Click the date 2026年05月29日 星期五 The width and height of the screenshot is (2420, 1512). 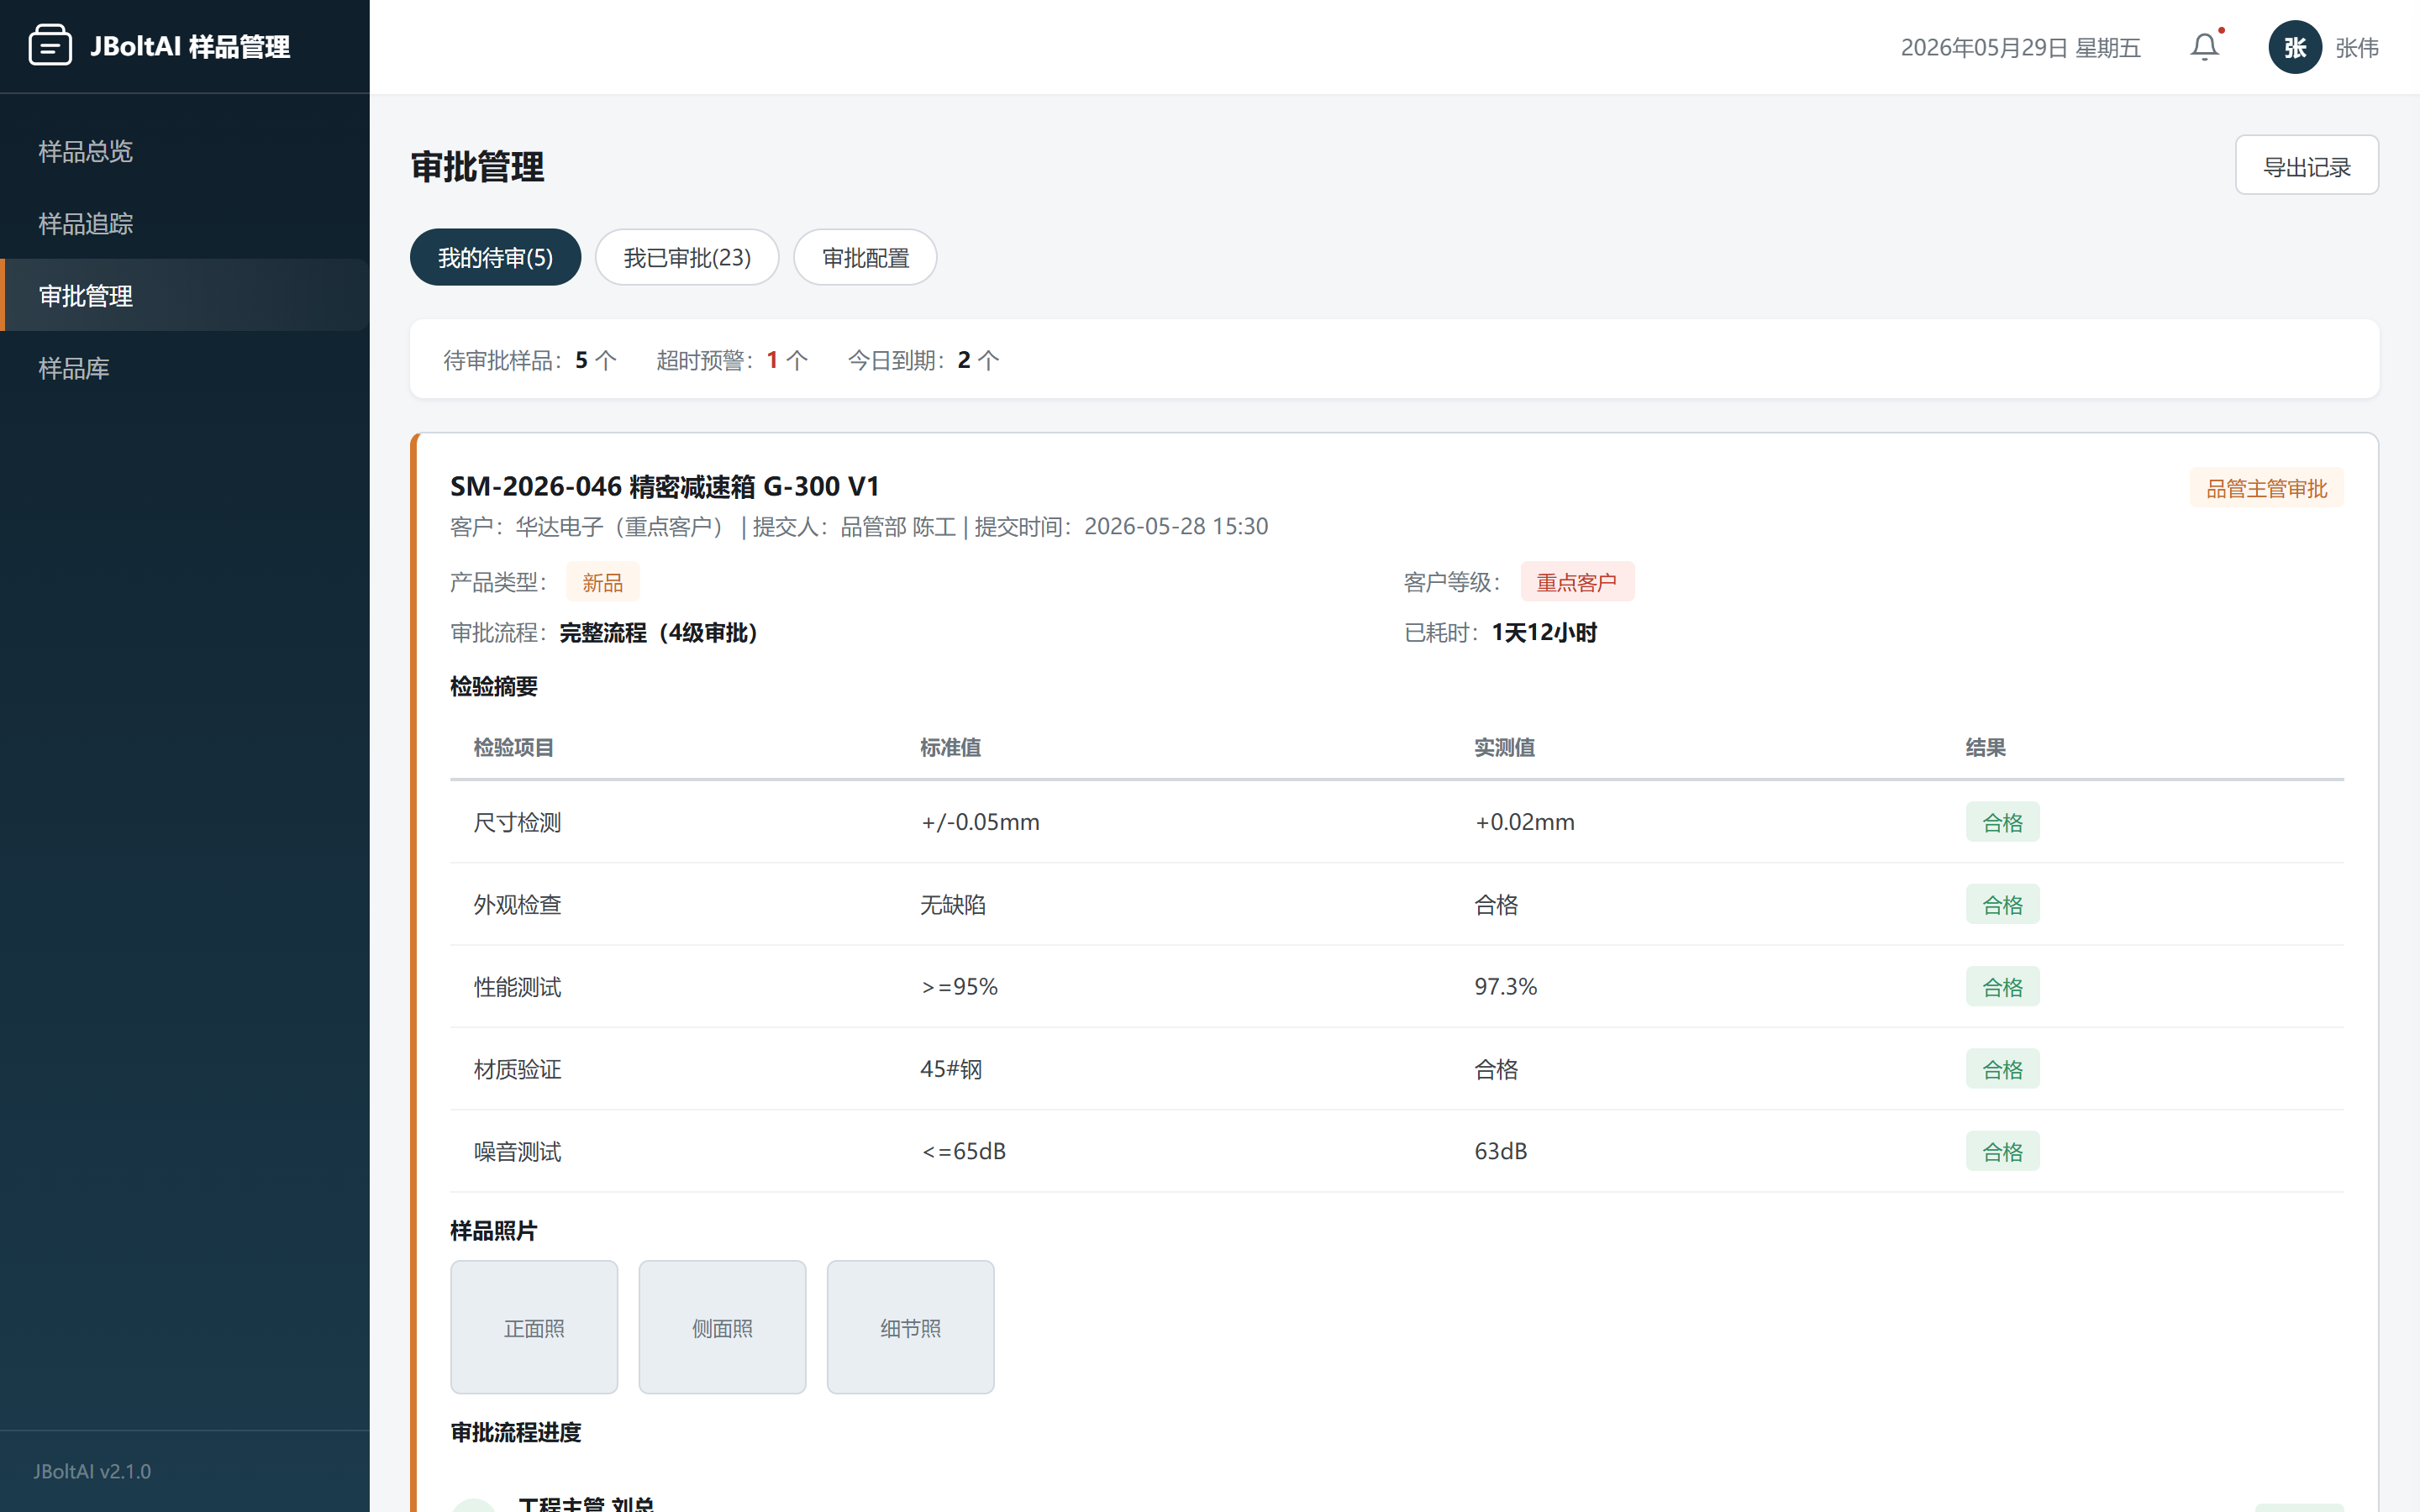coord(2020,47)
